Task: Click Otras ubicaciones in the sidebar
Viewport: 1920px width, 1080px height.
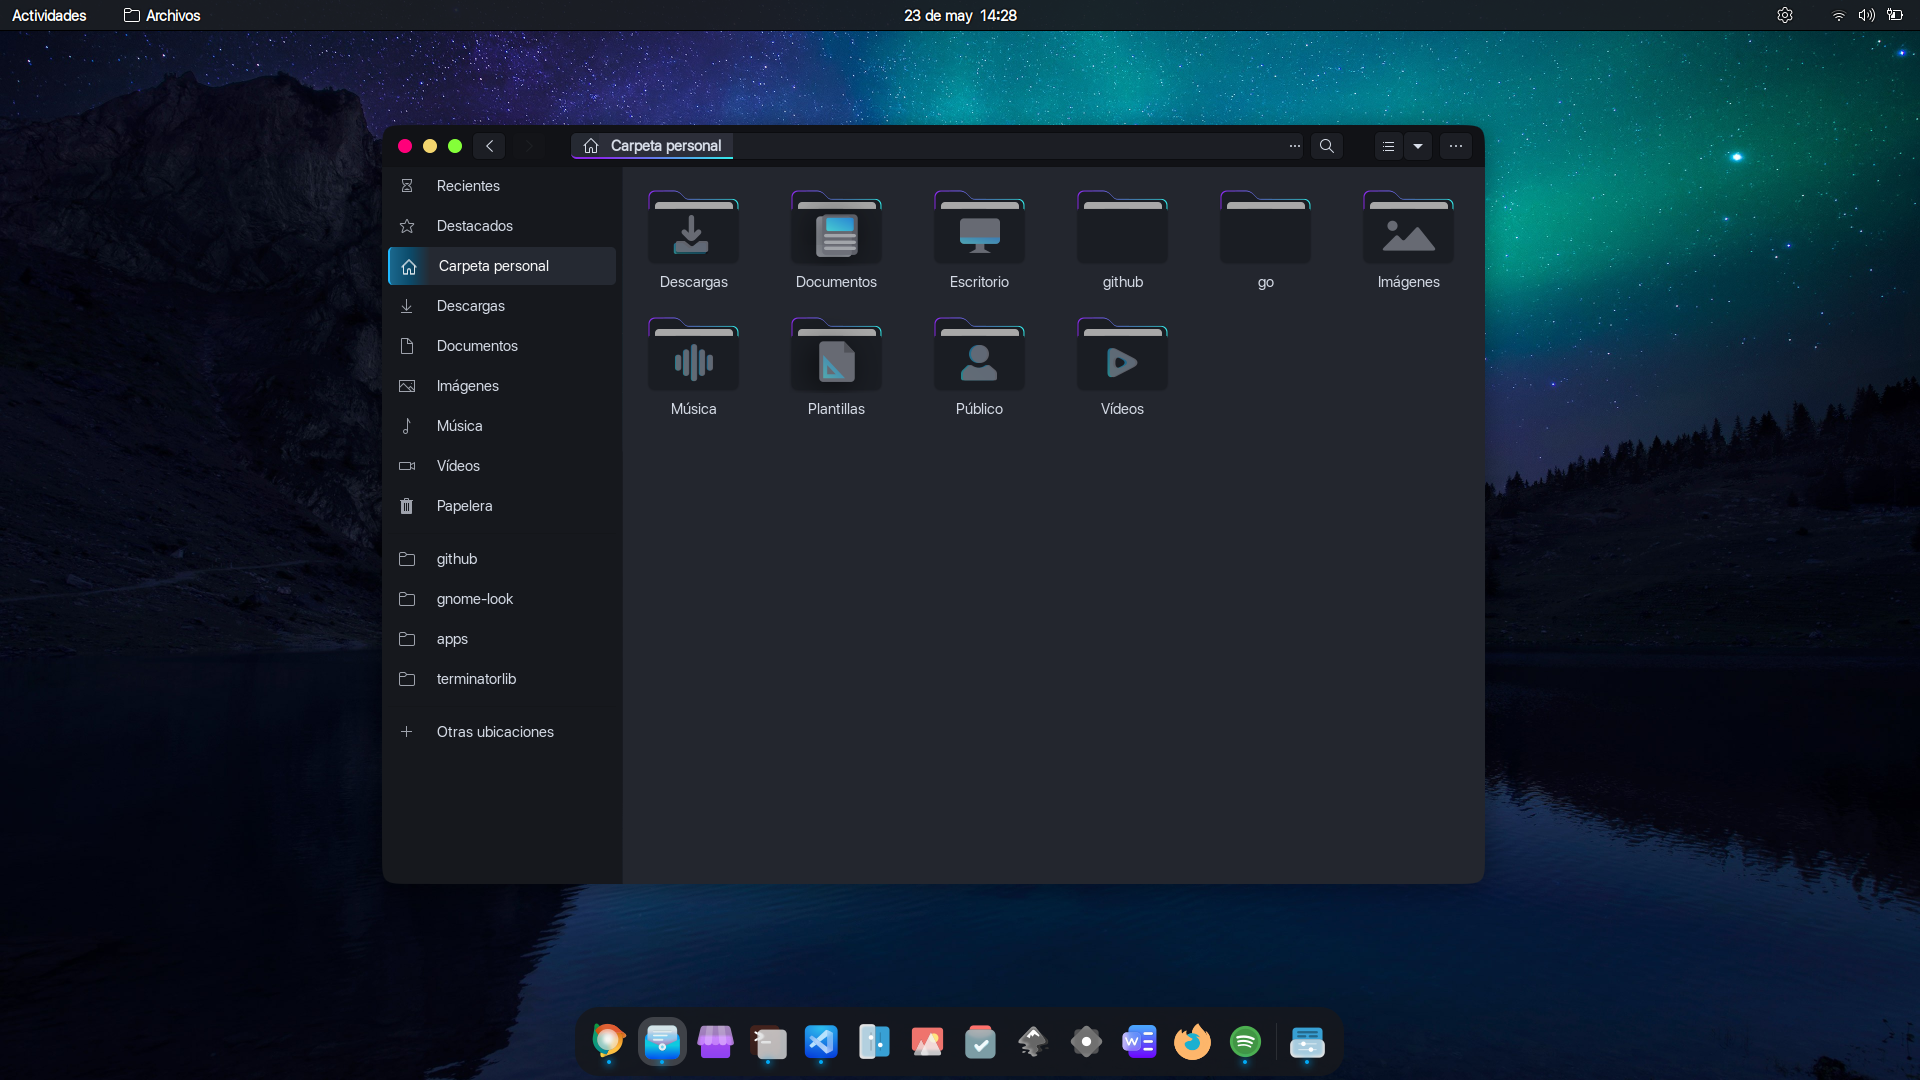Action: 502,732
